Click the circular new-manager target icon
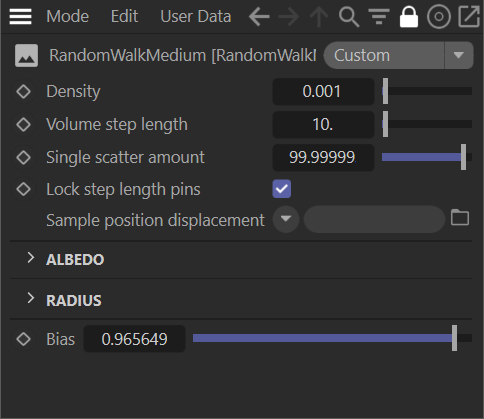This screenshot has height=419, width=484. [439, 17]
